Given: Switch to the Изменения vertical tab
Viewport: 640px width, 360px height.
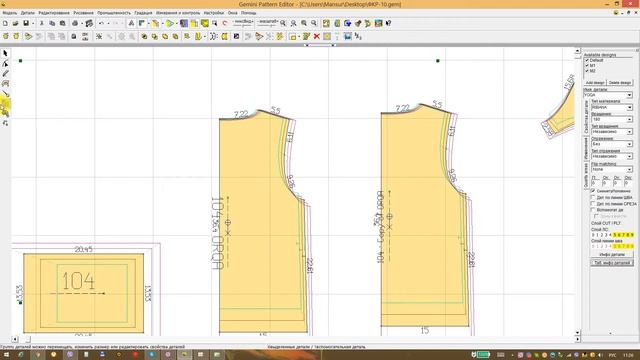Looking at the screenshot, I should [x=586, y=148].
